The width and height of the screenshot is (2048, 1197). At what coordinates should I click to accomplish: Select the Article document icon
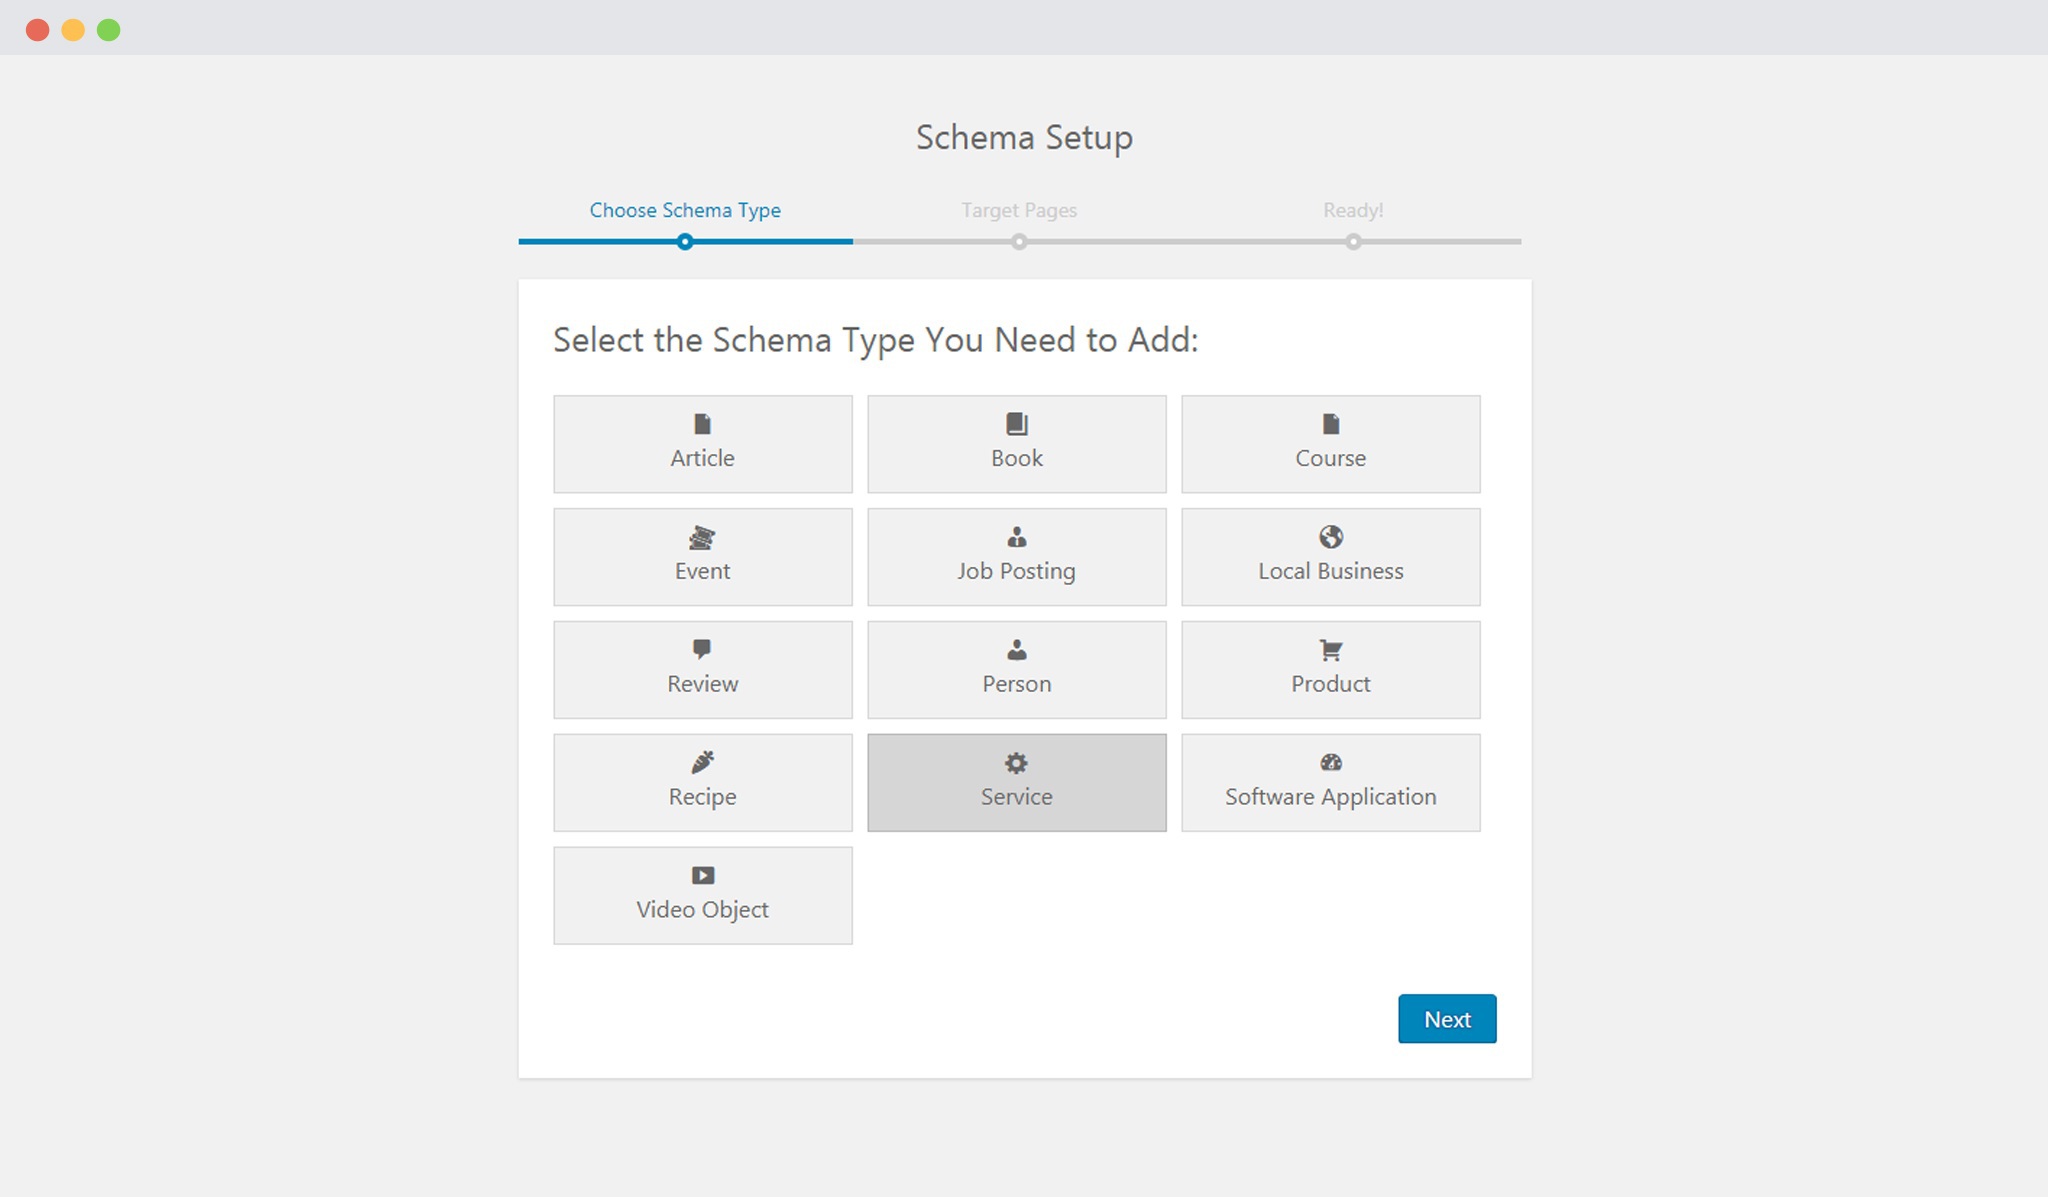coord(702,423)
